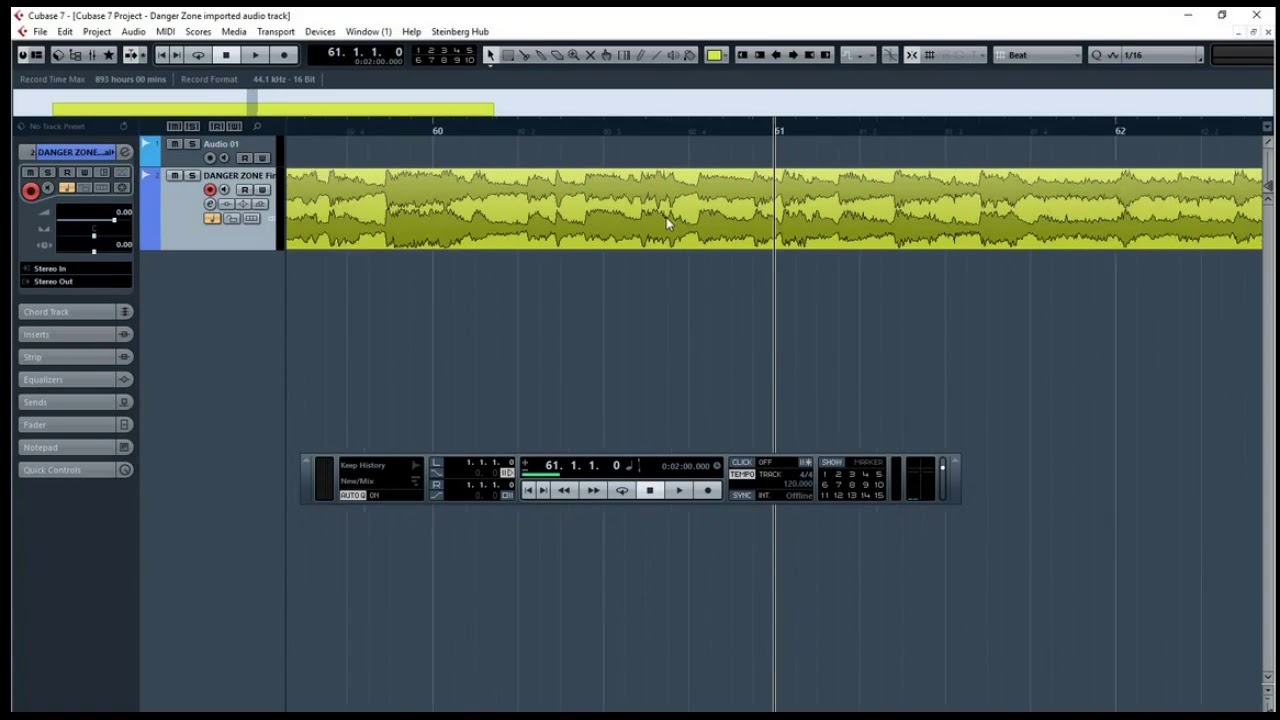This screenshot has width=1280, height=720.
Task: Expand the Equalizers inspector section
Action: click(76, 380)
